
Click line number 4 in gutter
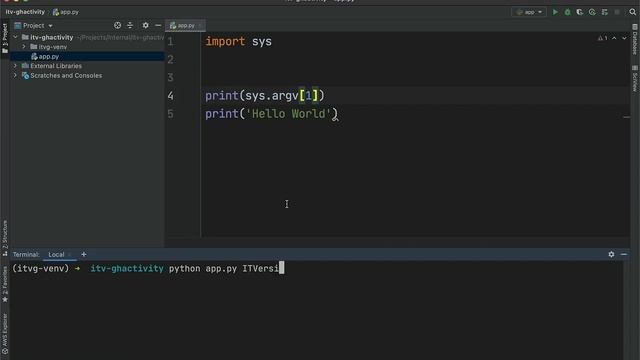(x=171, y=96)
